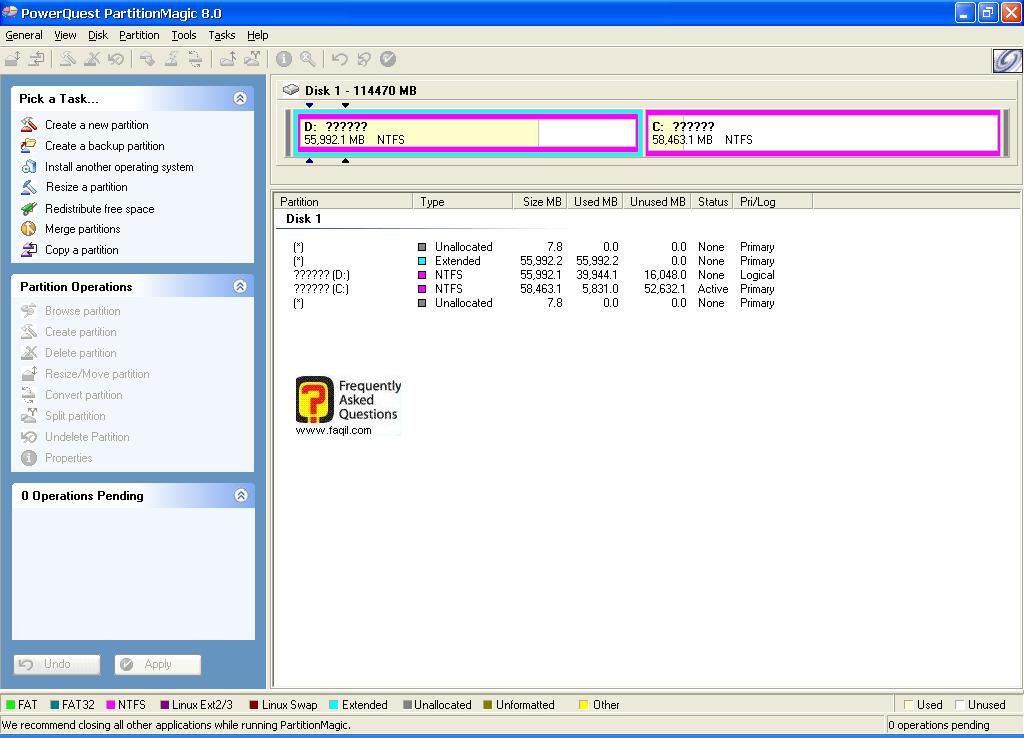Image resolution: width=1024 pixels, height=738 pixels.
Task: Click the Copy a partition icon
Action: click(29, 250)
